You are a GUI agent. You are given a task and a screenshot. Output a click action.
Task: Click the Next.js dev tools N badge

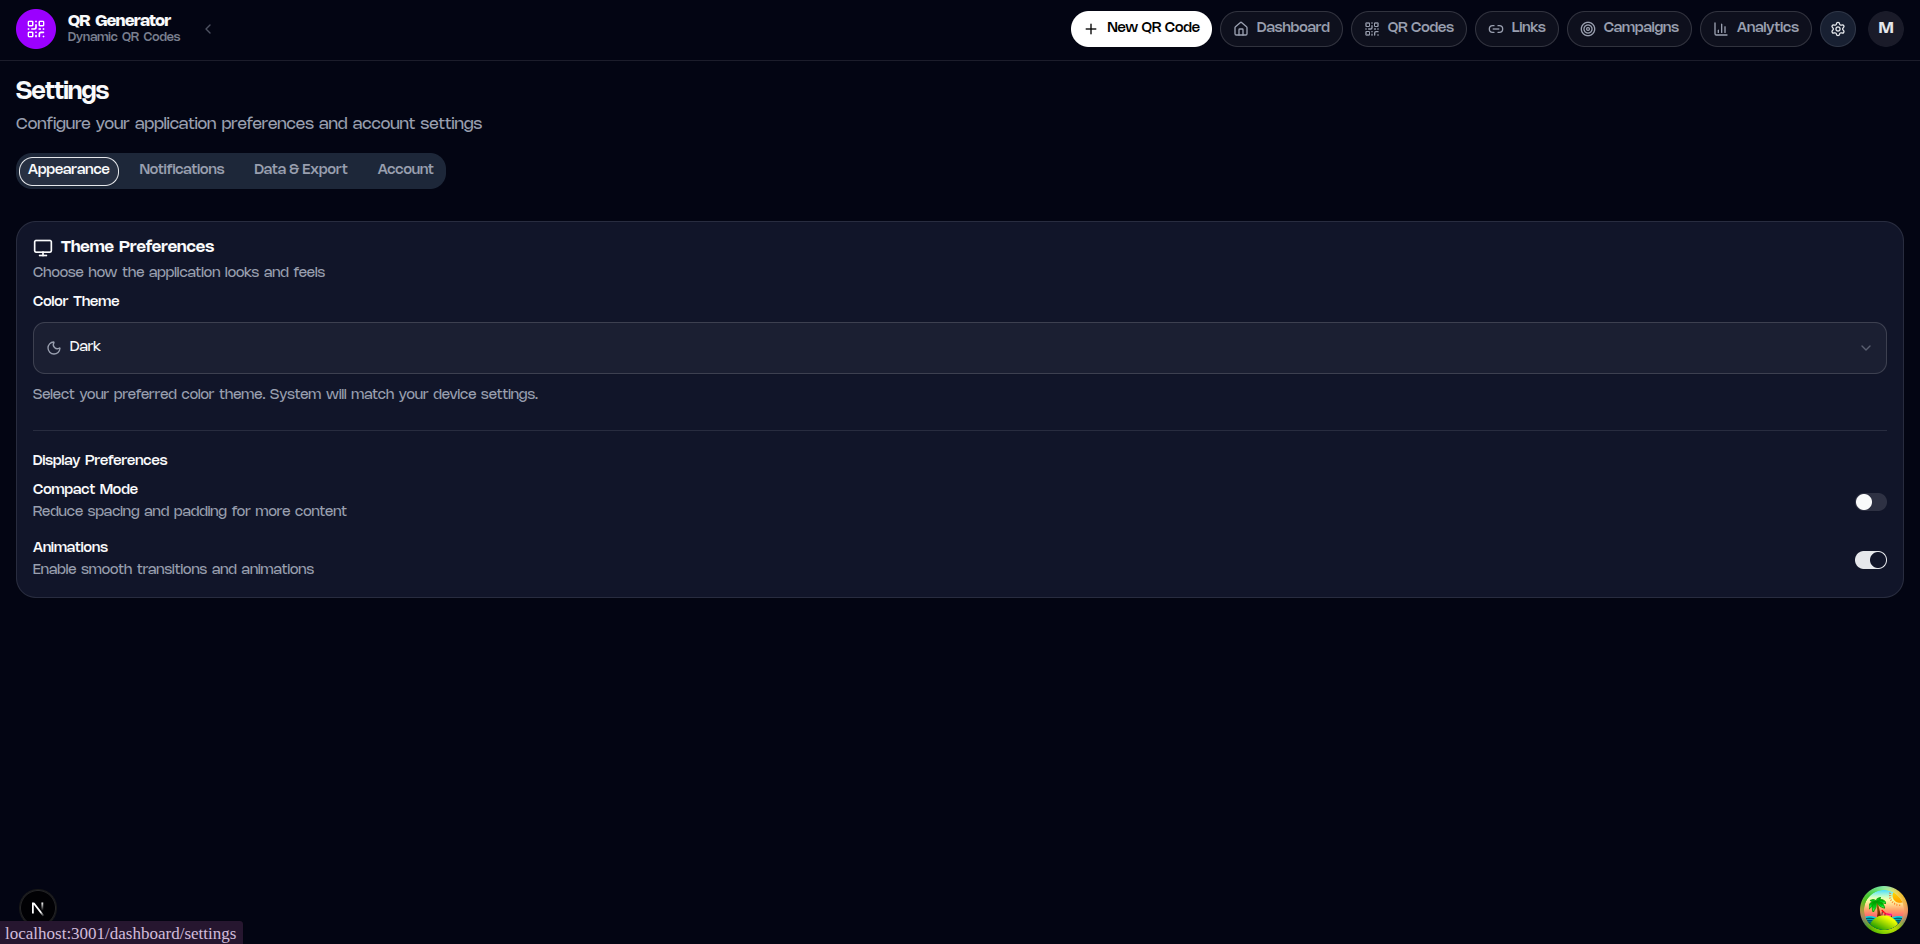[x=38, y=908]
